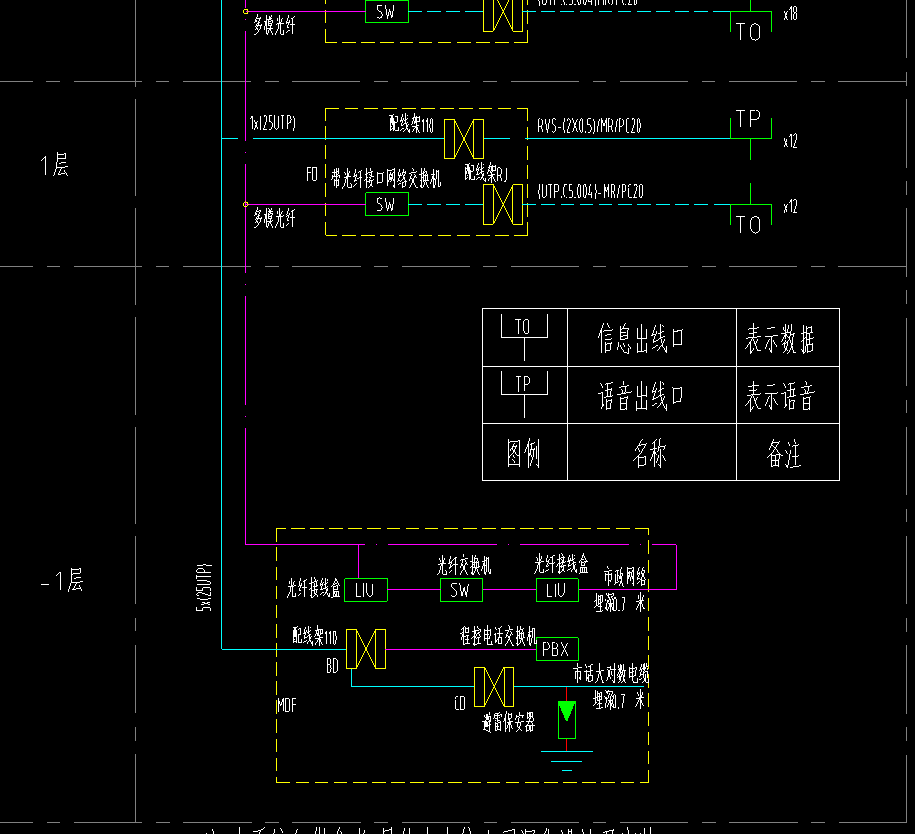Click the SW box under 光纤交换机 label
This screenshot has height=834, width=915.
pyautogui.click(x=461, y=590)
